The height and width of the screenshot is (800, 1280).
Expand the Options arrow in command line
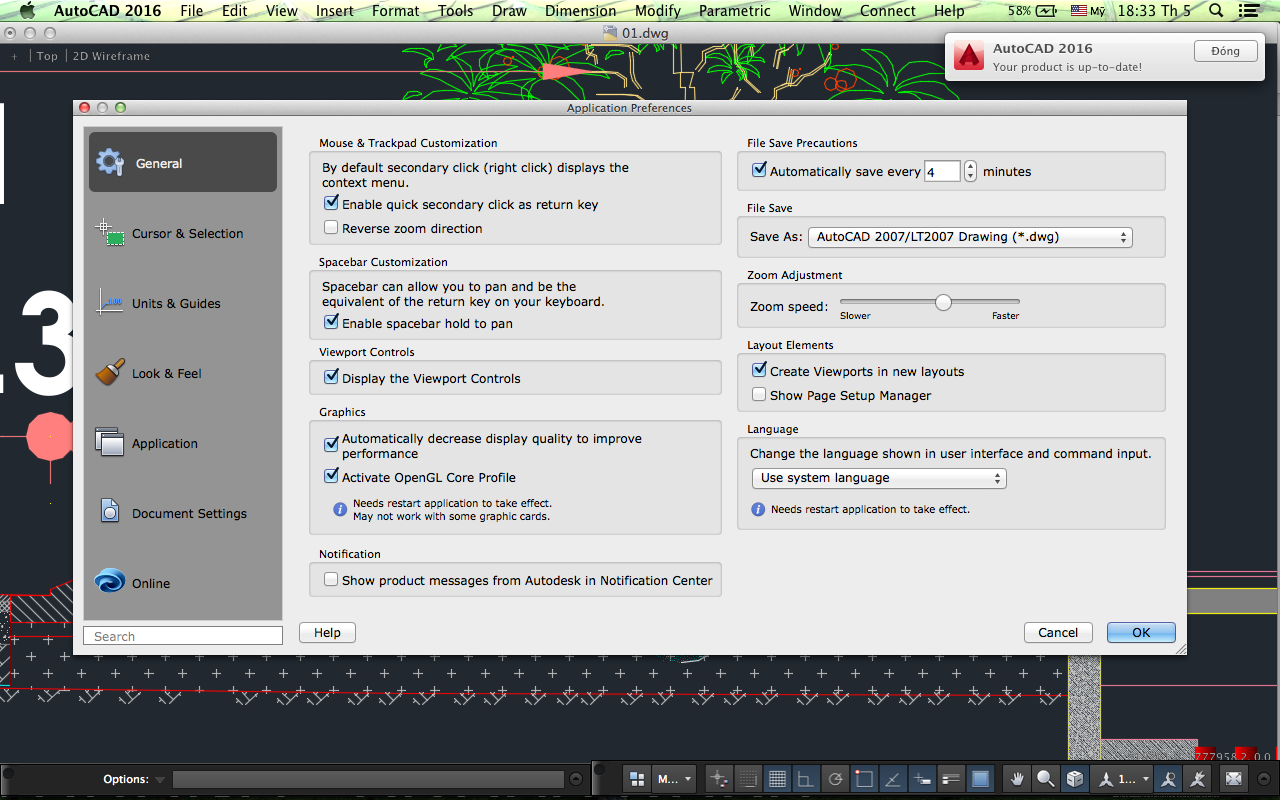click(159, 779)
